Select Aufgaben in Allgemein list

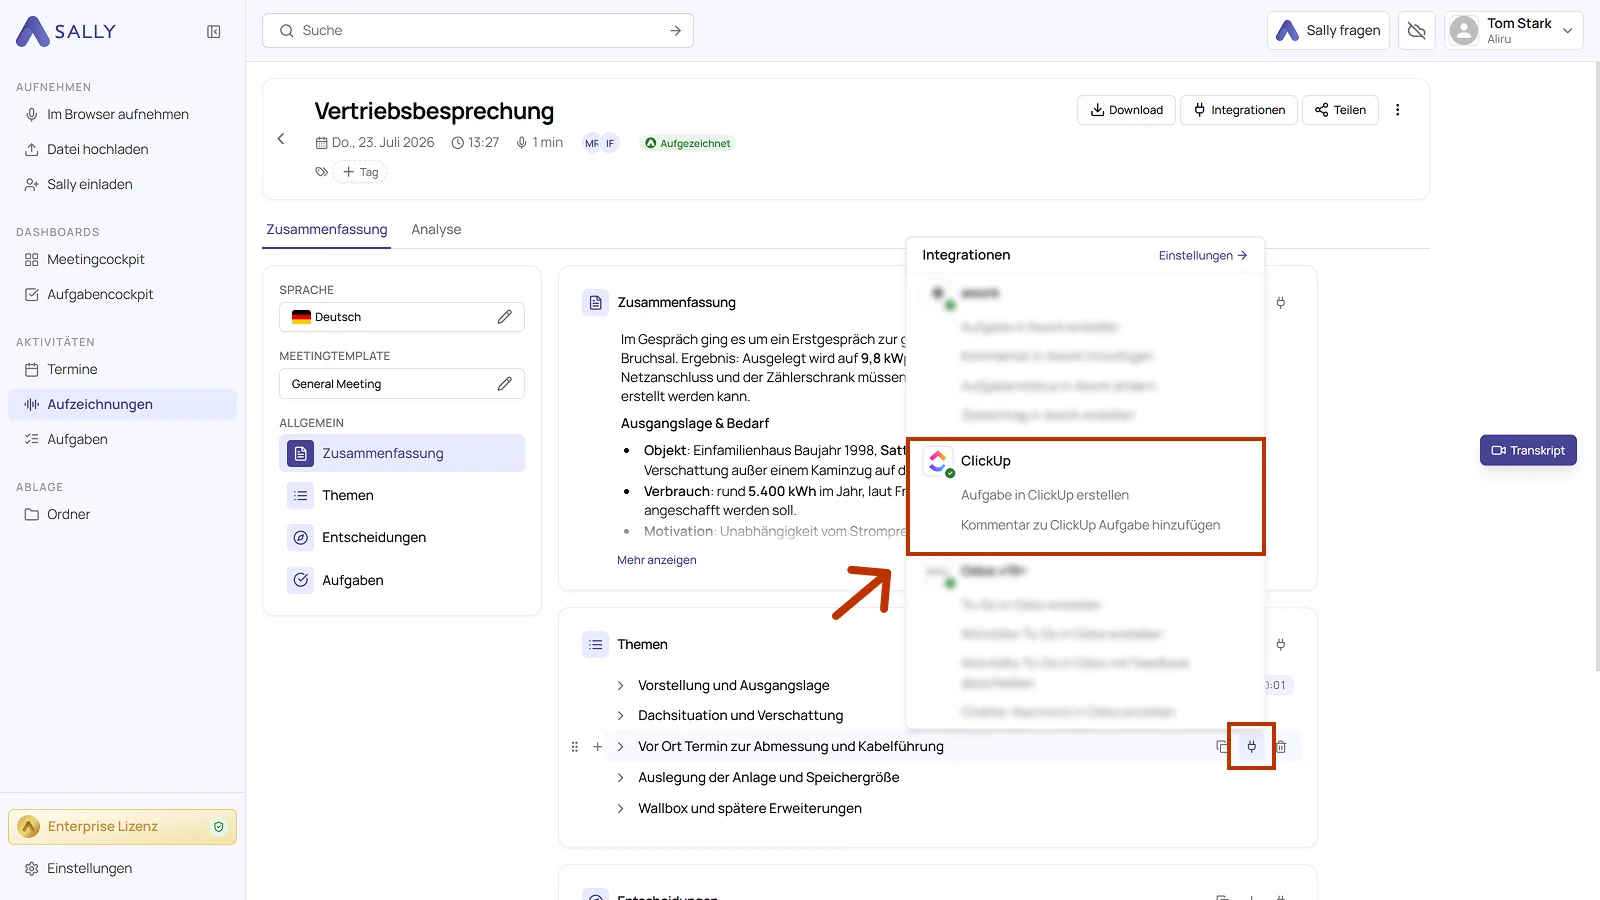coord(402,581)
